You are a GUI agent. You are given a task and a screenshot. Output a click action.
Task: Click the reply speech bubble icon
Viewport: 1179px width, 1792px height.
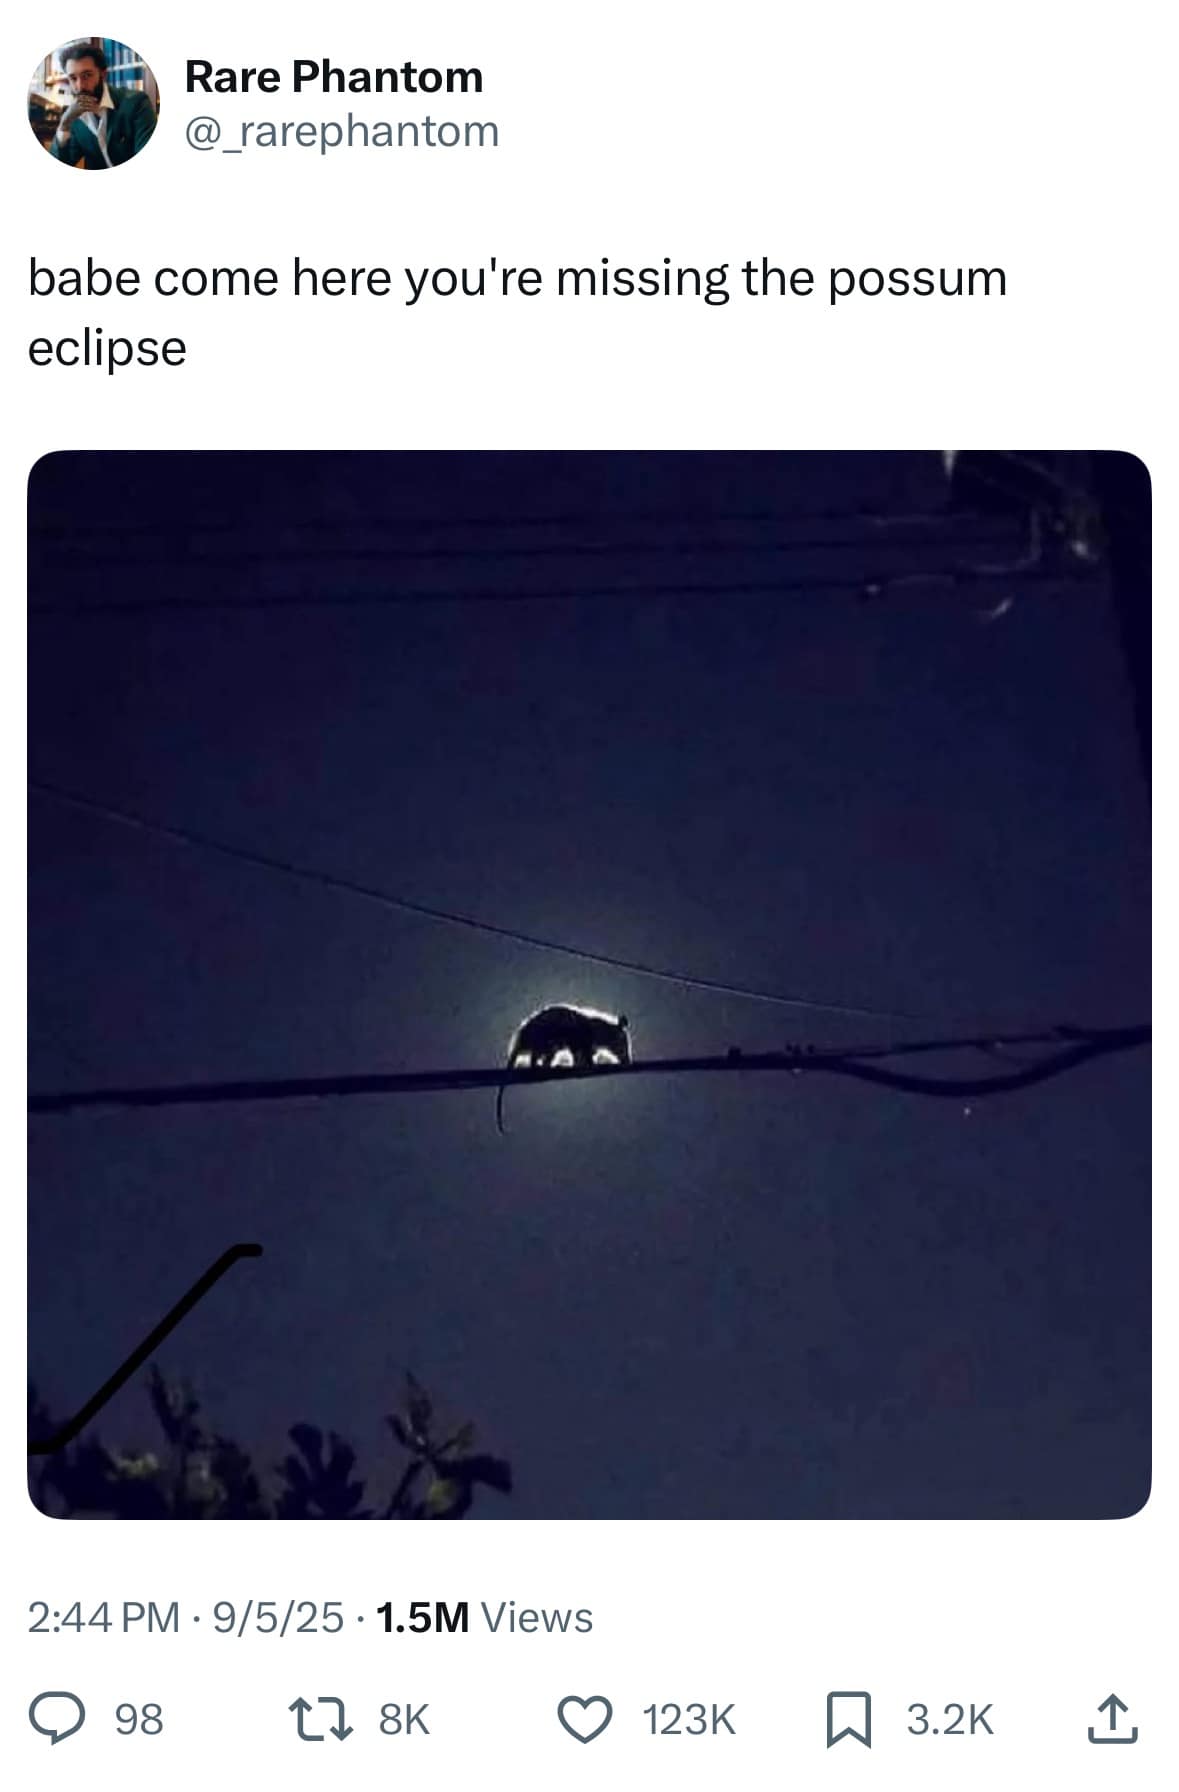[56, 1719]
